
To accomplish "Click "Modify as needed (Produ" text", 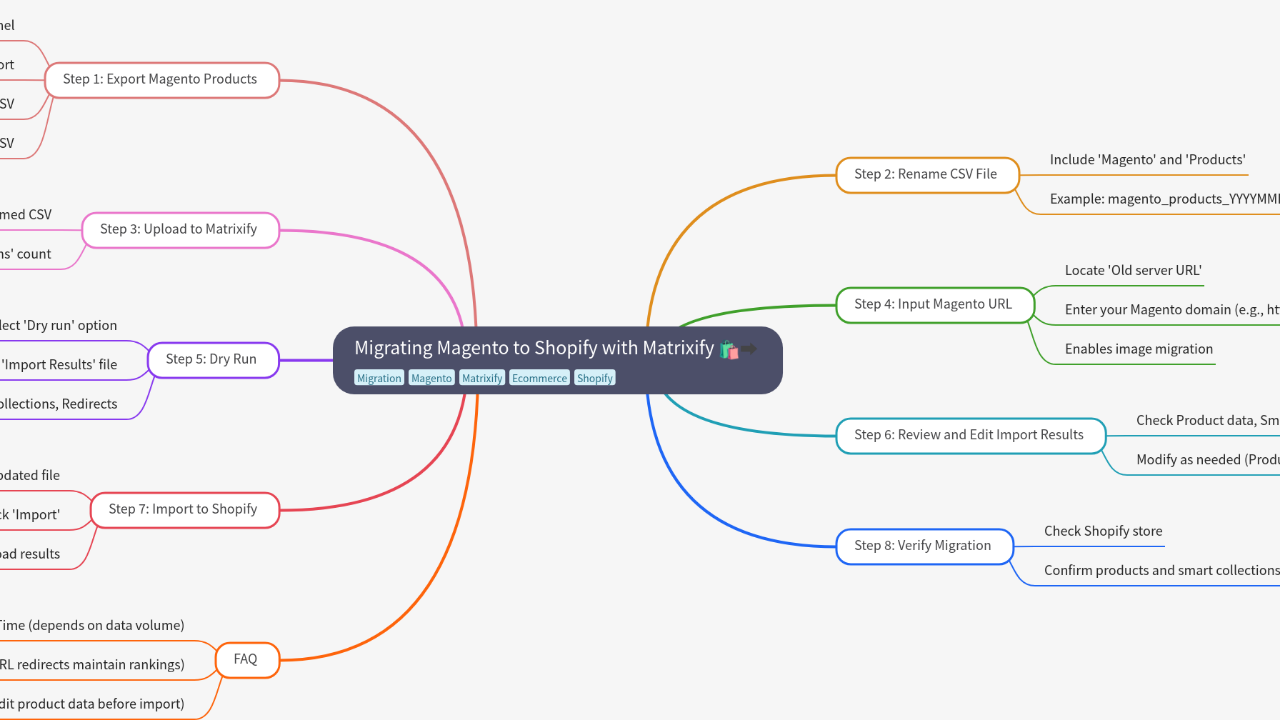I will (1207, 460).
